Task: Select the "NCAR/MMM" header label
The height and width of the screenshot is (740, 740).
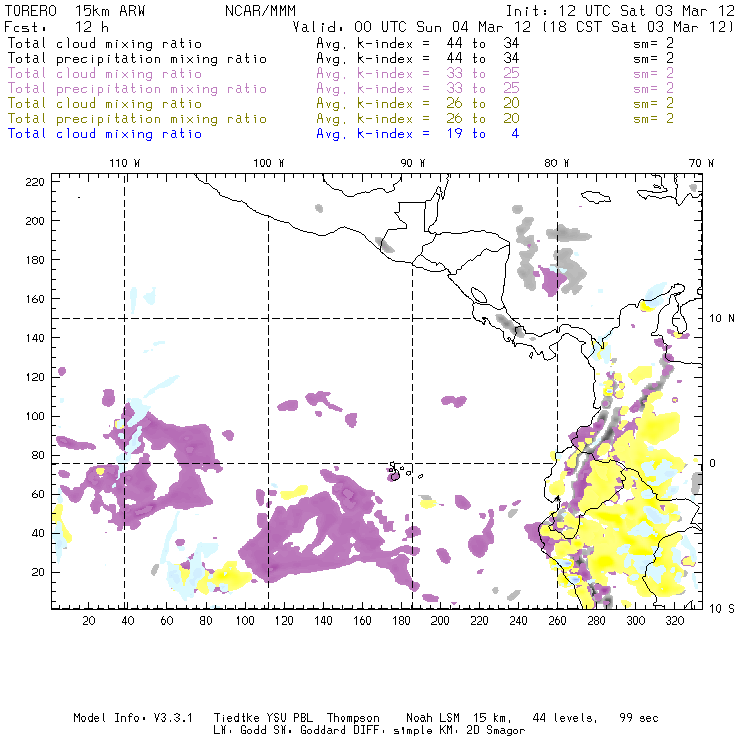Action: click(x=260, y=11)
